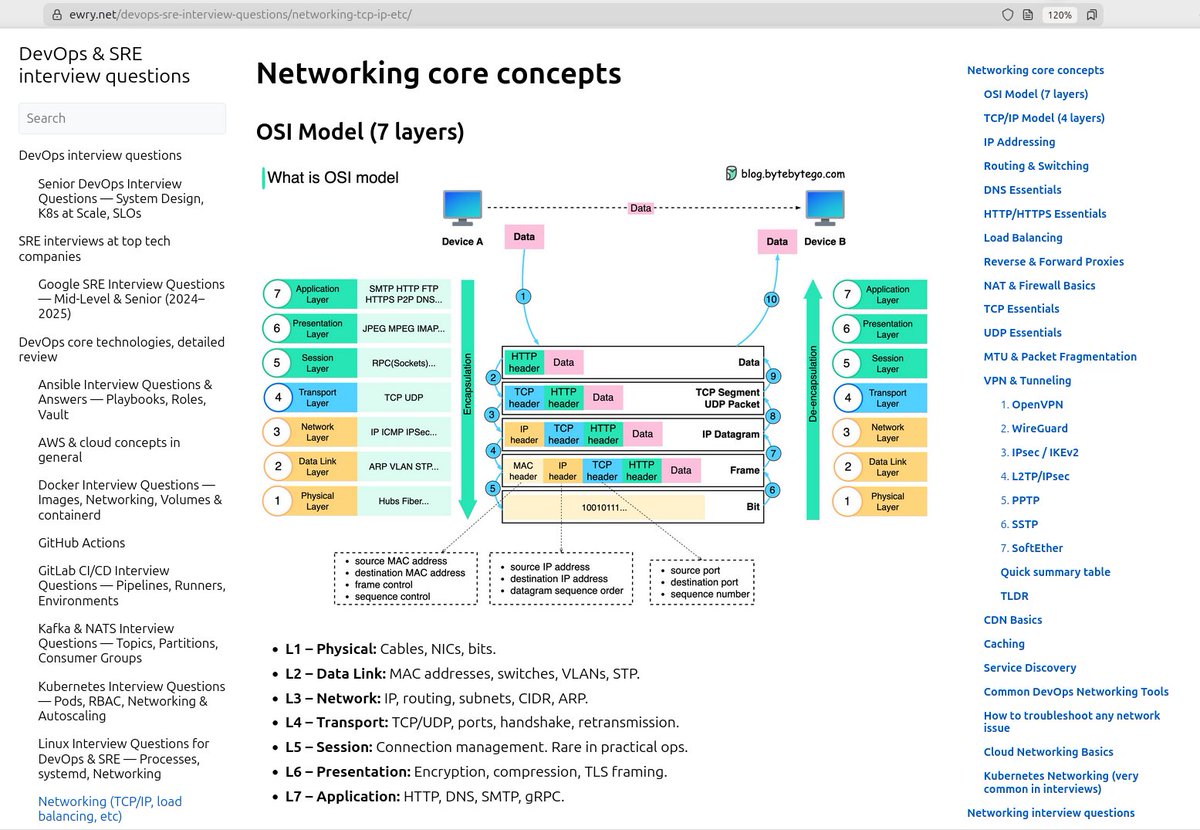Jump to CDN Basics section
The image size is (1200, 830).
coord(1013,620)
